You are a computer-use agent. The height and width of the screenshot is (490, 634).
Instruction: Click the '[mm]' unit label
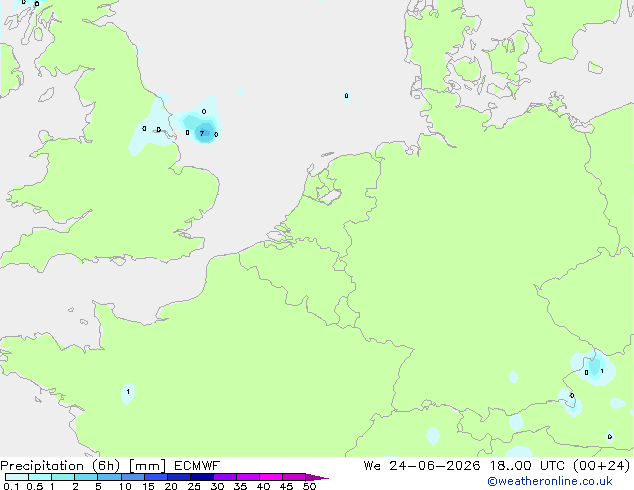(147, 466)
